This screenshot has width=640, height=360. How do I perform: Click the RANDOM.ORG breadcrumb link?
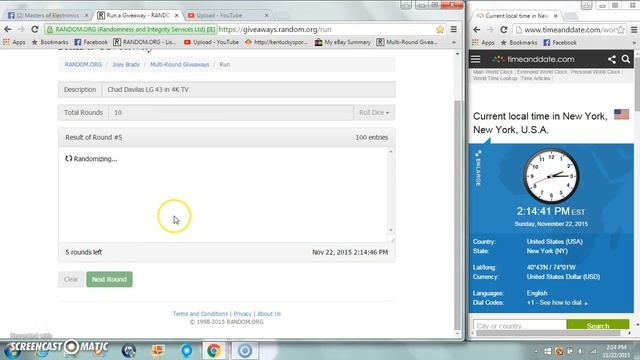[83, 64]
